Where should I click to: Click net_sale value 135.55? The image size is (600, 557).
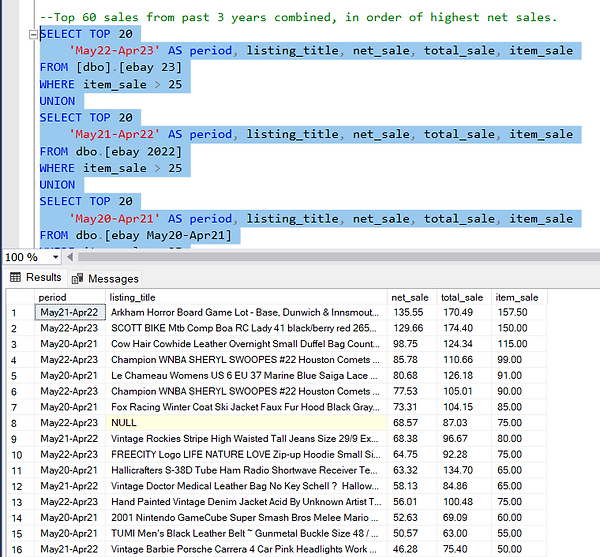(x=408, y=313)
